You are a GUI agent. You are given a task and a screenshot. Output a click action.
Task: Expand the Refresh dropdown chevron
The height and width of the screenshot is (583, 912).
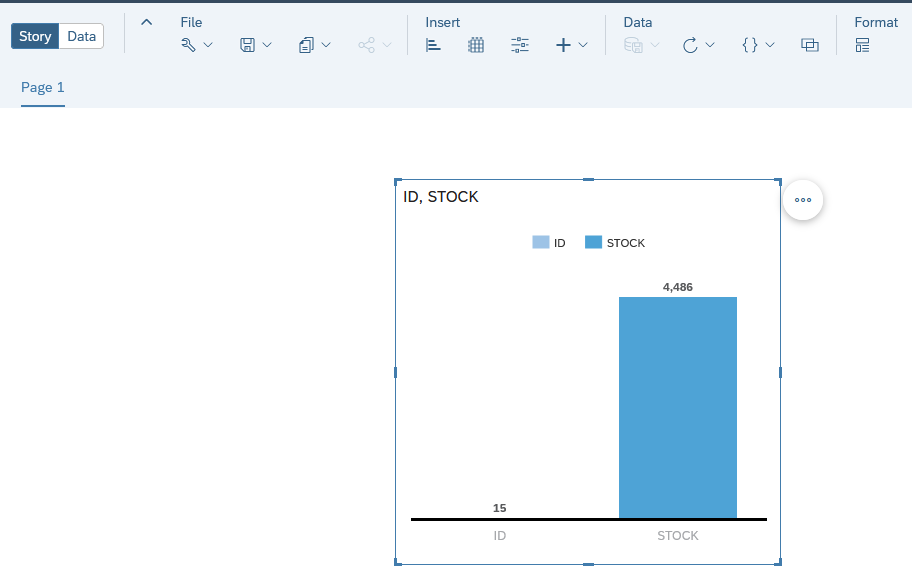(710, 45)
